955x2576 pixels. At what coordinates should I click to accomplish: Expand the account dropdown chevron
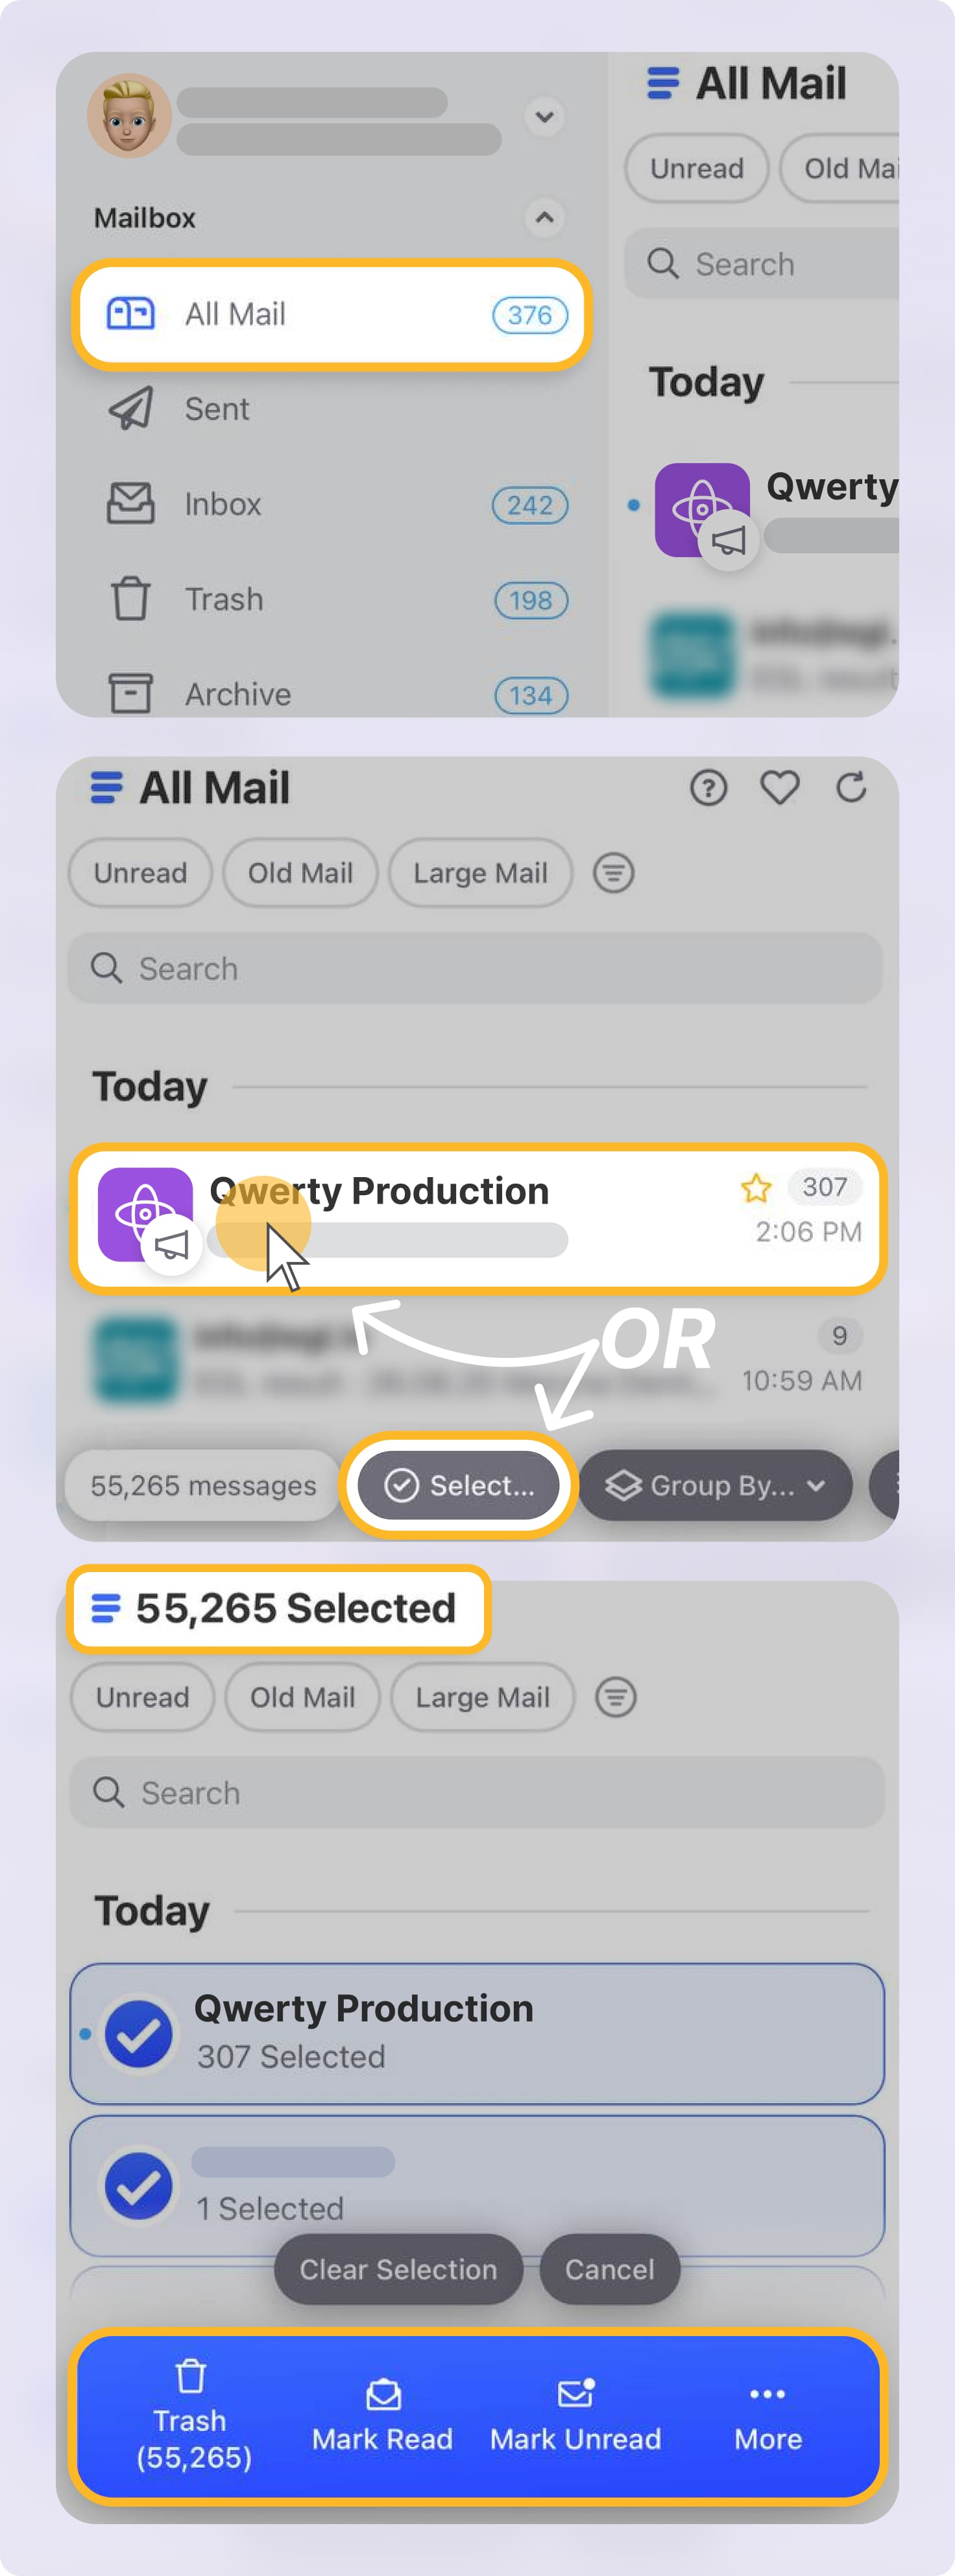544,117
